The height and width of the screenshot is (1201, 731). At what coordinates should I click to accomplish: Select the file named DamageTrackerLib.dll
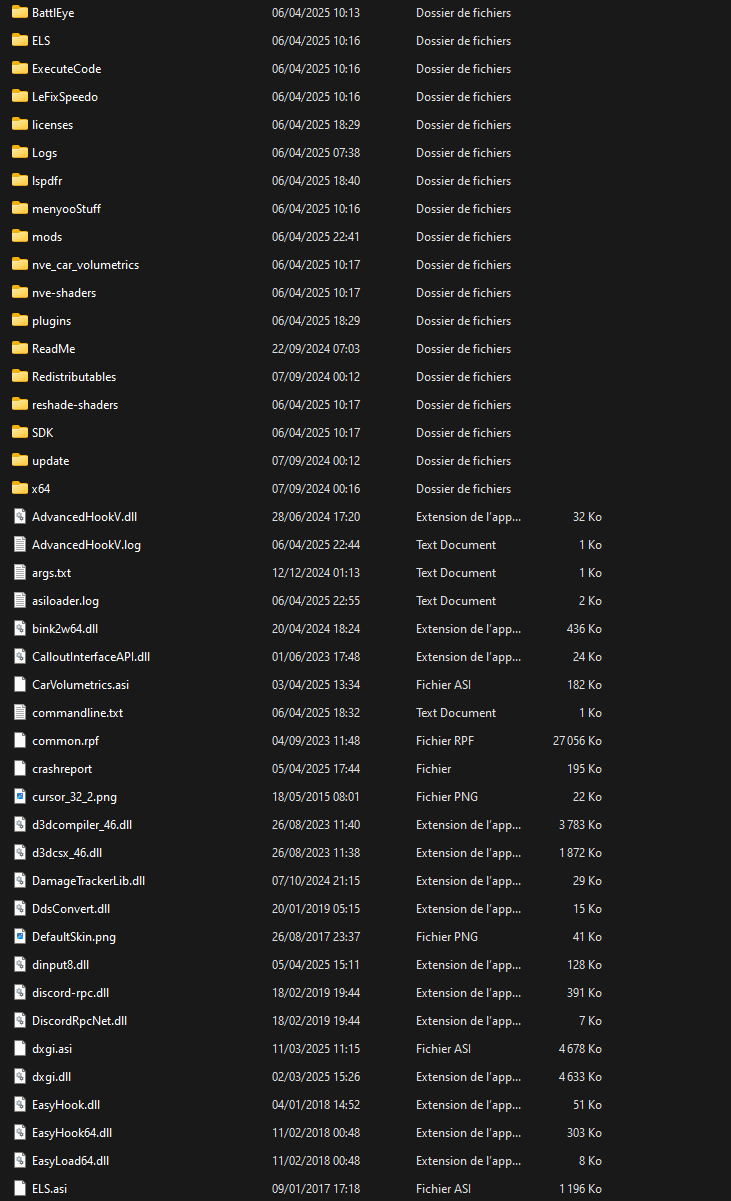coord(88,881)
